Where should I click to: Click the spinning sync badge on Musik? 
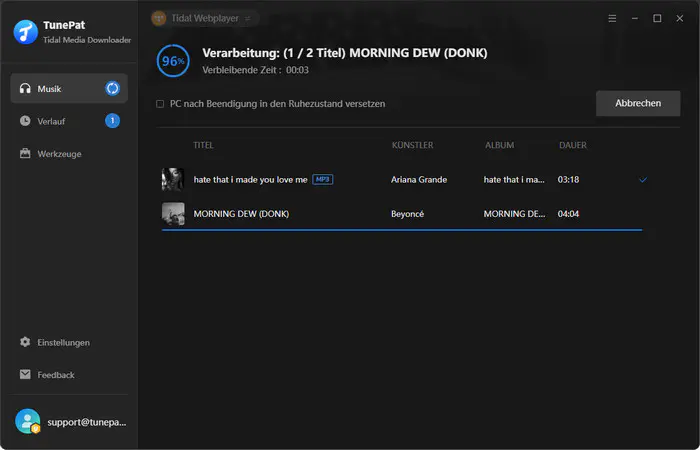[x=112, y=88]
